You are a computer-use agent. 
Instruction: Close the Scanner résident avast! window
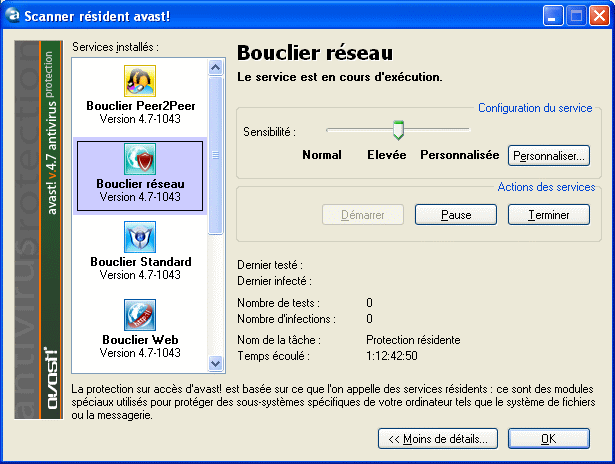[599, 16]
